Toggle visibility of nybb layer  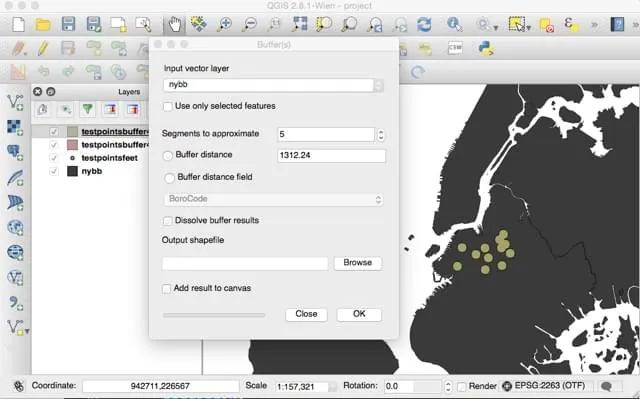(x=53, y=171)
